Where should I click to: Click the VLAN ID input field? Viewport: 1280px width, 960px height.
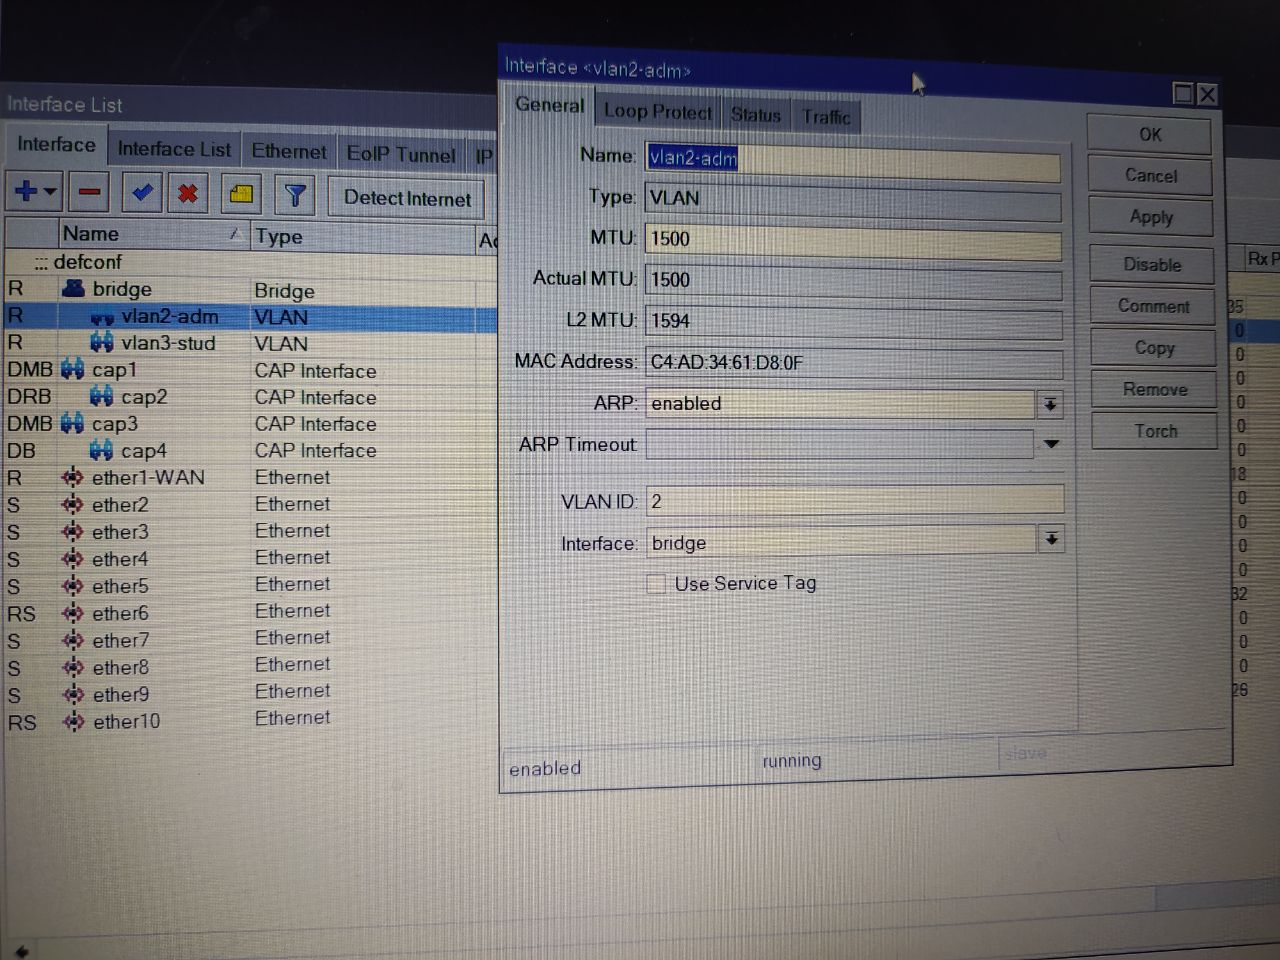tap(855, 500)
